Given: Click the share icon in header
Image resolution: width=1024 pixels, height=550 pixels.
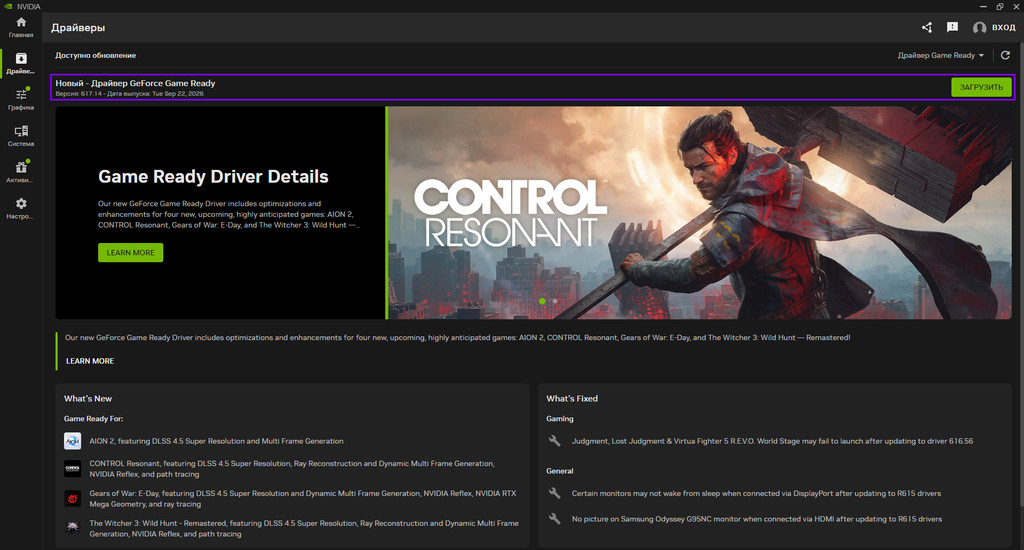Looking at the screenshot, I should [927, 27].
